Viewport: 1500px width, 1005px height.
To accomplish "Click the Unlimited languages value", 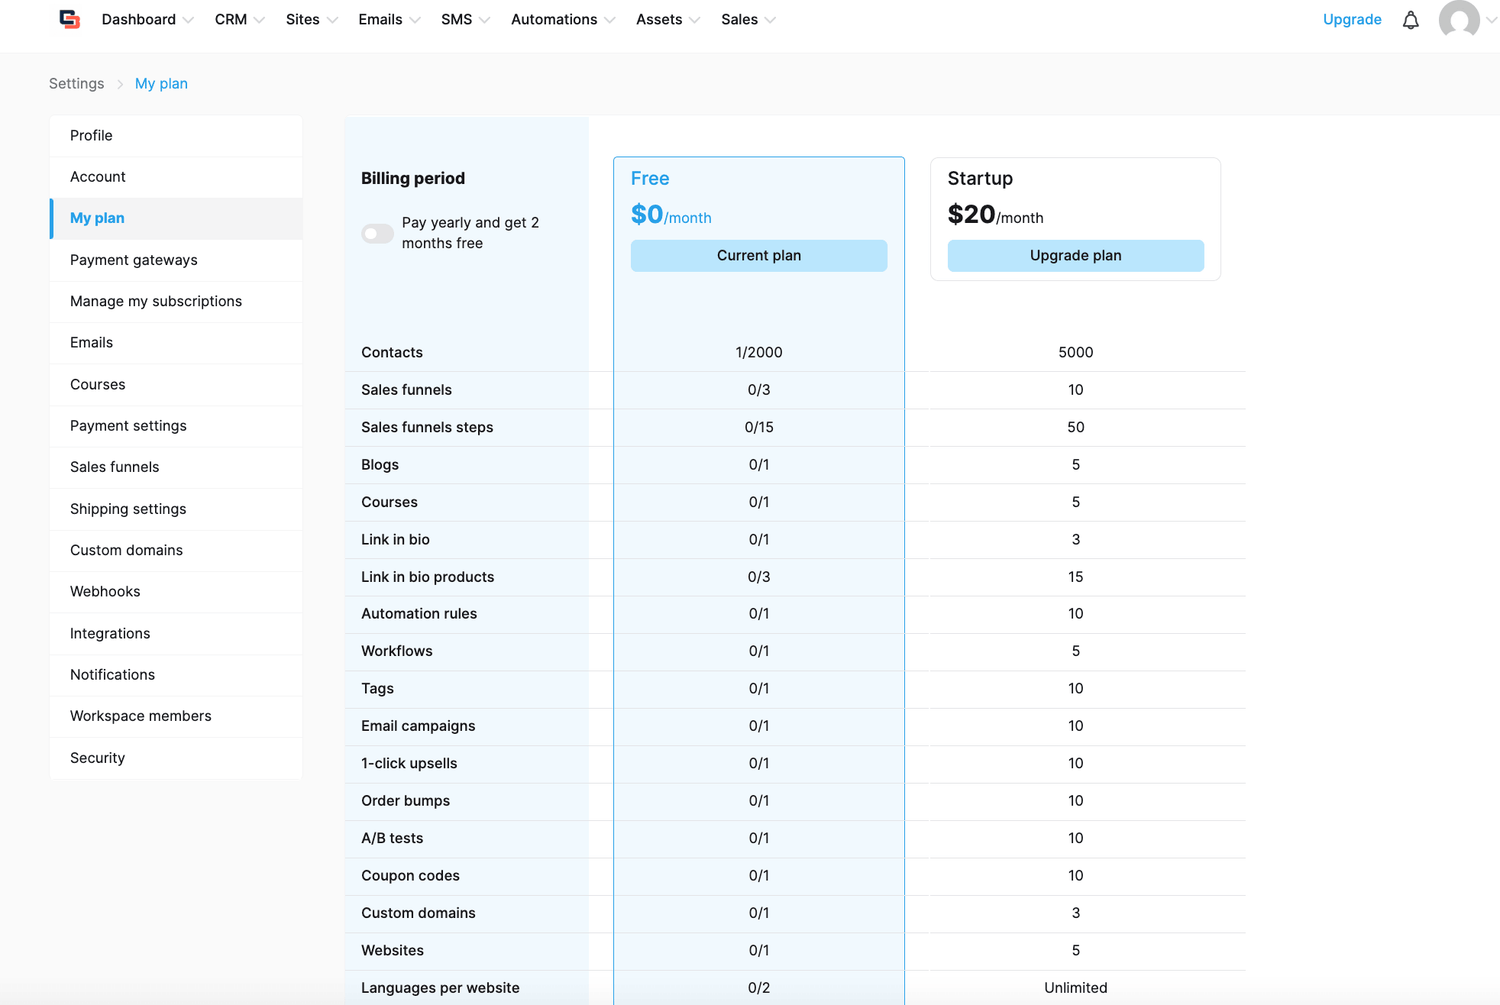I will pos(1075,988).
